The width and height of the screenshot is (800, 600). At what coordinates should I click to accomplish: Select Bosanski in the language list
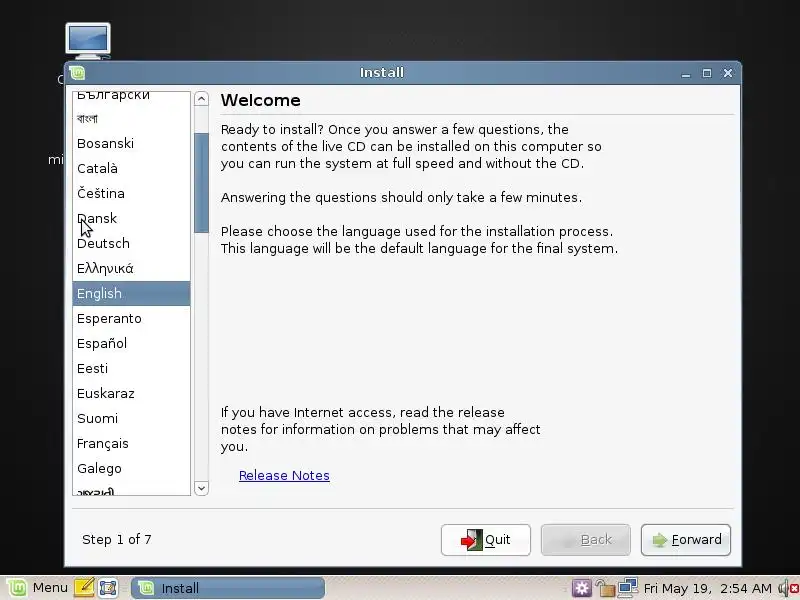(x=132, y=143)
